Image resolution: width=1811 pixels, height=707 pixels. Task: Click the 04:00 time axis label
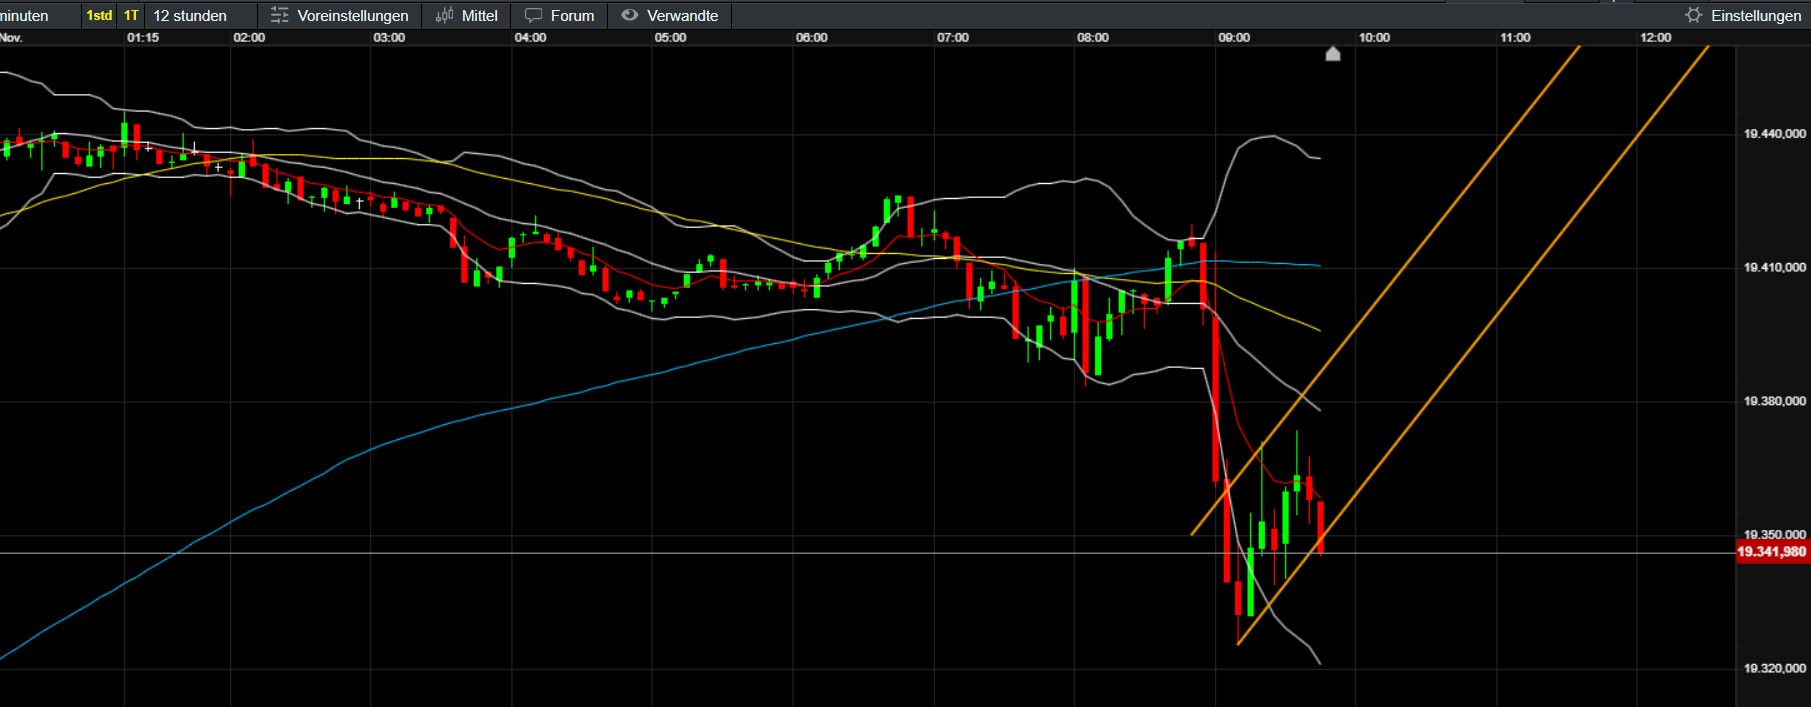tap(531, 38)
